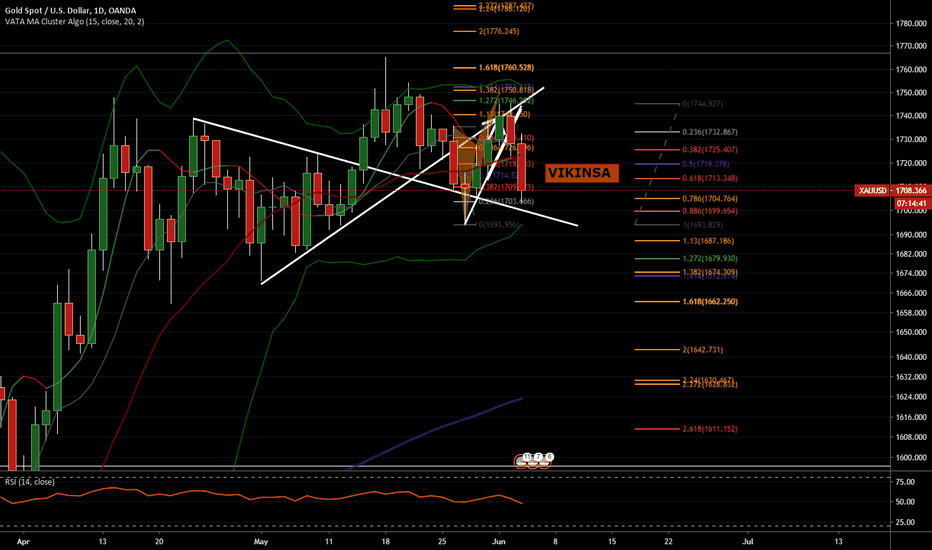
Task: Click the 1(1693.829) Fibonacci level
Action: 703,225
